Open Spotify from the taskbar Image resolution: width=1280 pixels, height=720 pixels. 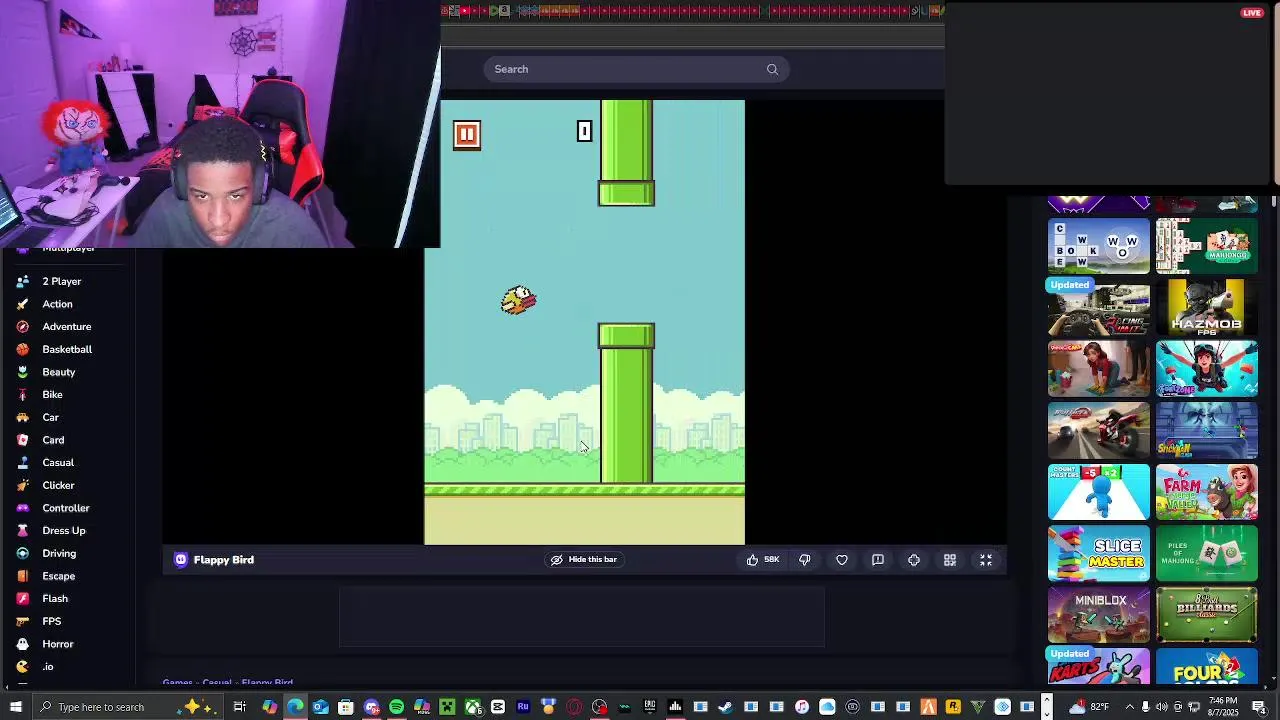tap(396, 707)
